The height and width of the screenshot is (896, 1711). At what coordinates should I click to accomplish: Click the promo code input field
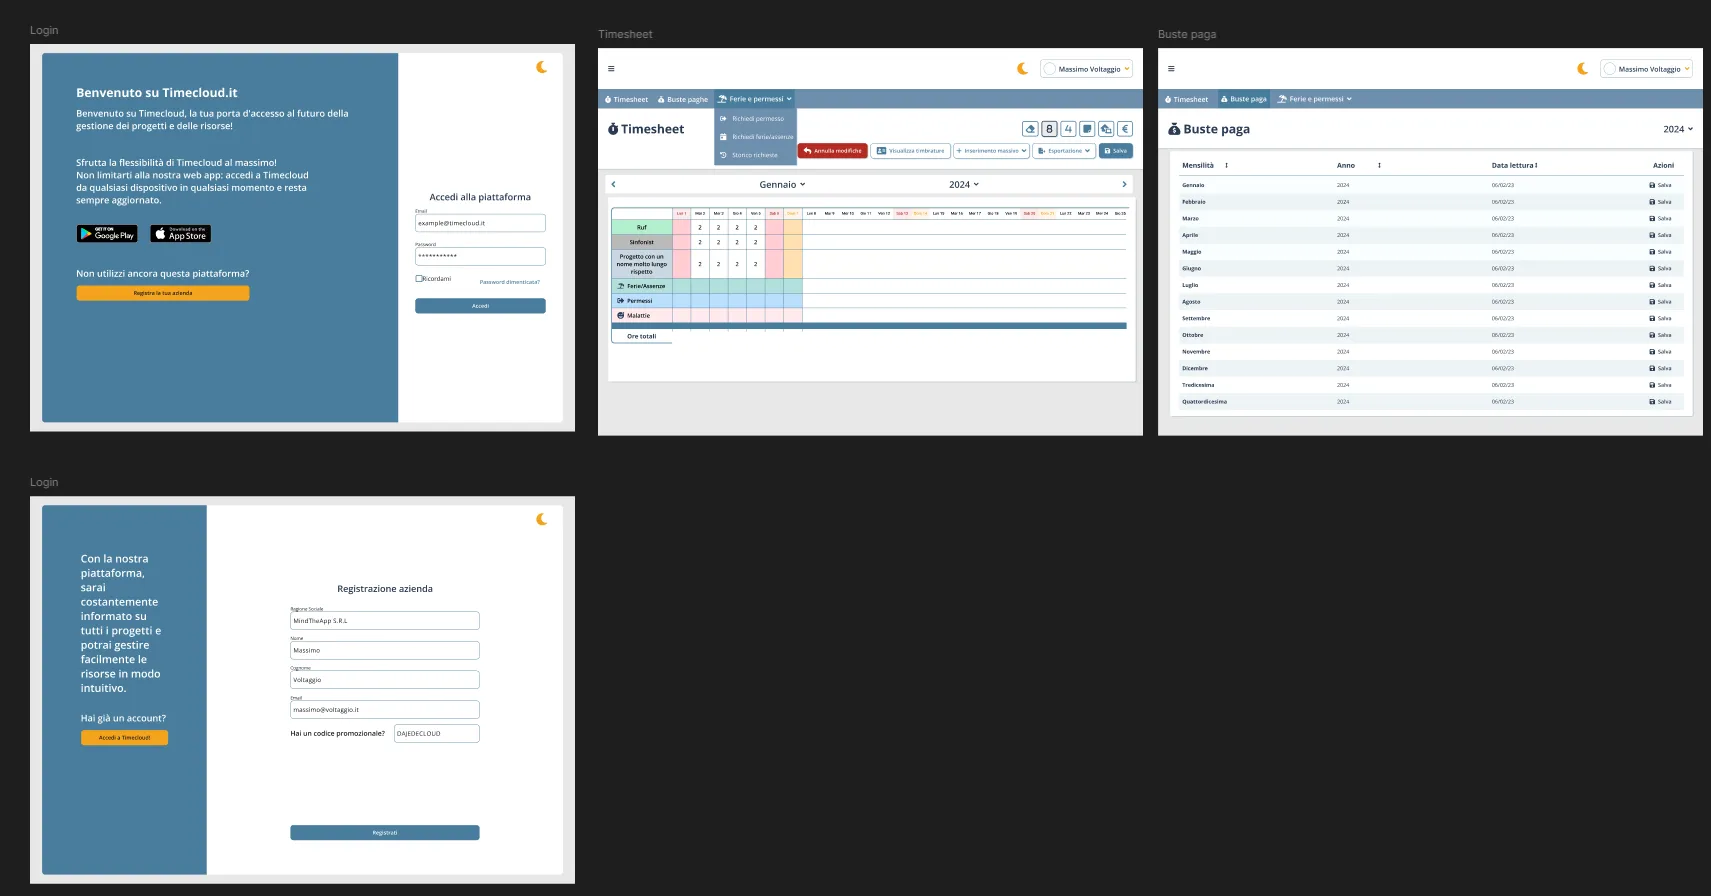[x=437, y=733]
